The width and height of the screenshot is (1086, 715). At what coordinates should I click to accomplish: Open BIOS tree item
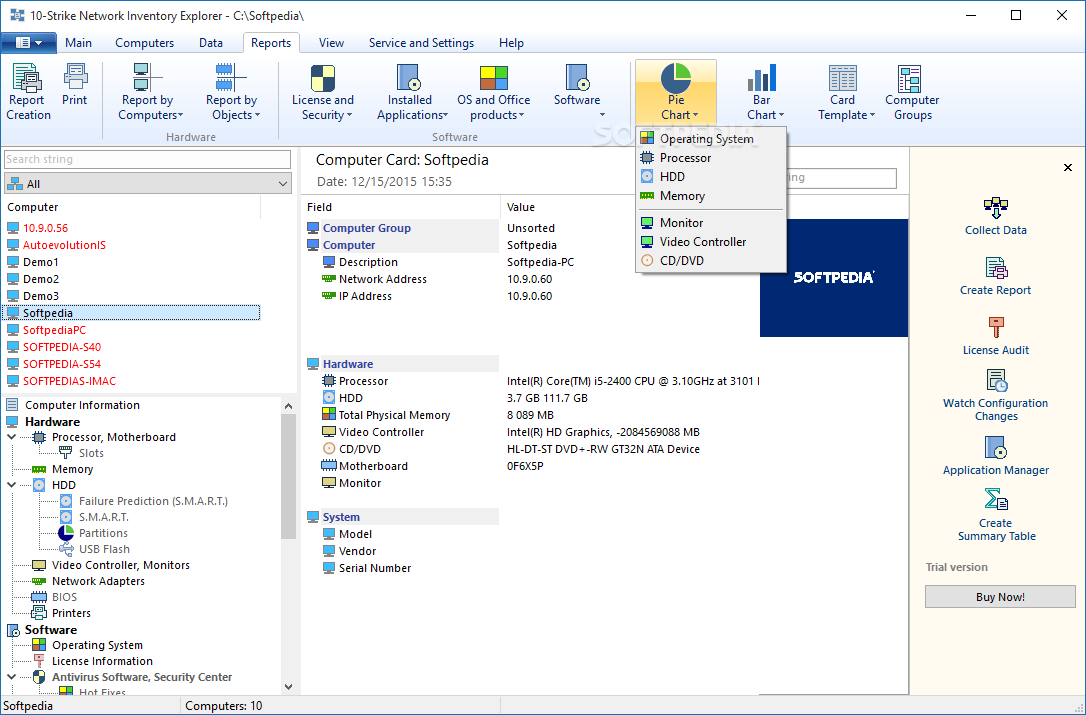tap(64, 597)
